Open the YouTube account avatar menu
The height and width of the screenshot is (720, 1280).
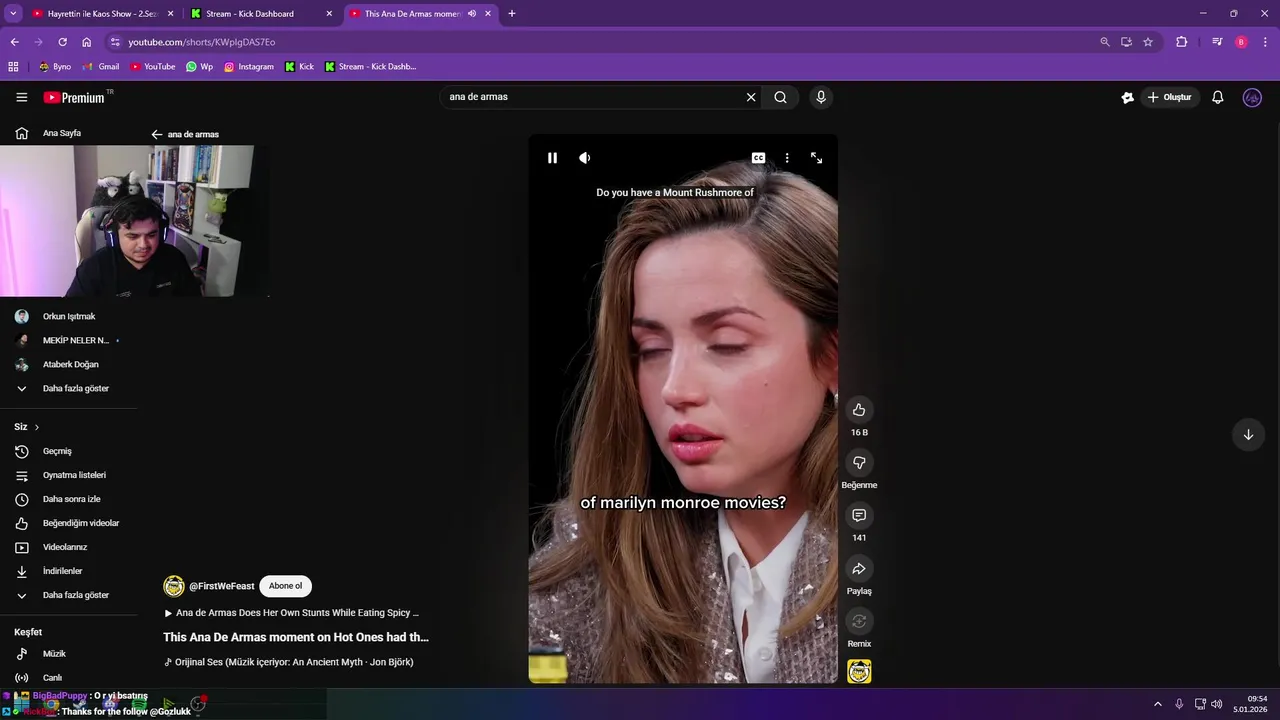point(1252,97)
